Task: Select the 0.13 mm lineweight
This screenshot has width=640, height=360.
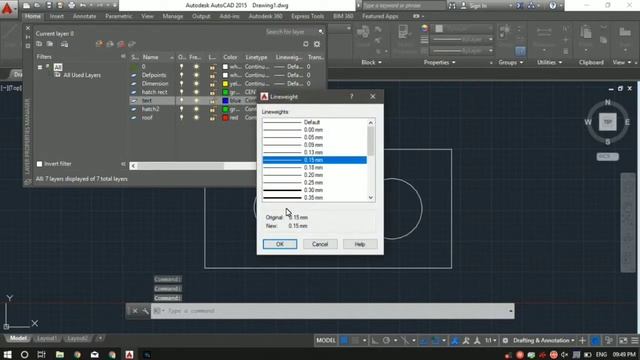Action: [315, 152]
